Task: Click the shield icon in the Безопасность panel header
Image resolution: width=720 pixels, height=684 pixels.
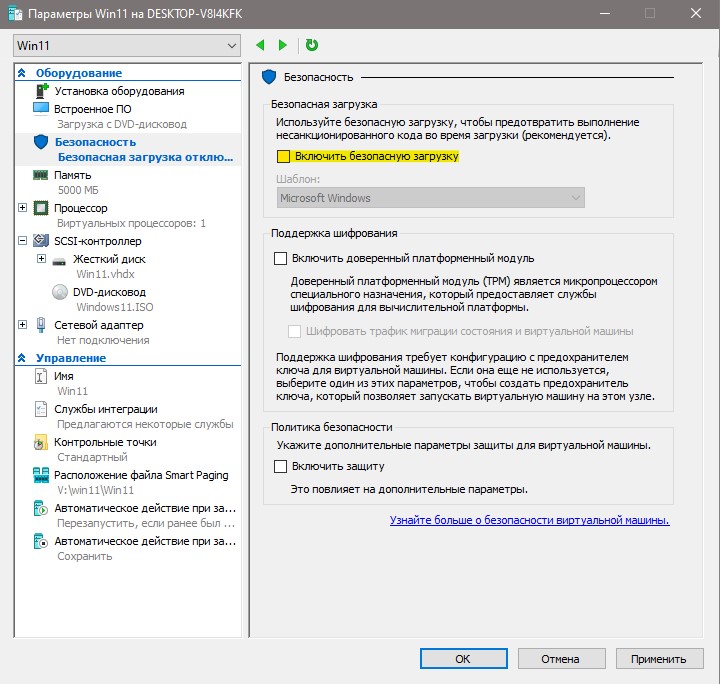Action: [x=269, y=77]
